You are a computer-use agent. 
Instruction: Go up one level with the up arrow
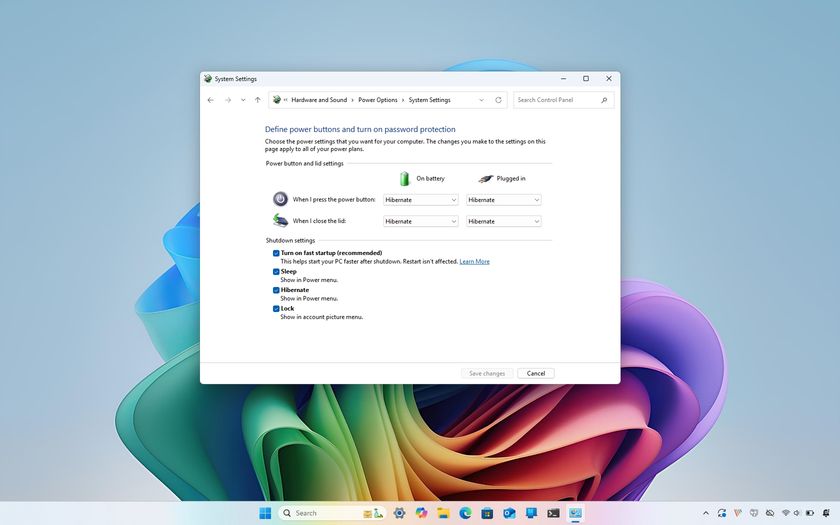(x=258, y=100)
